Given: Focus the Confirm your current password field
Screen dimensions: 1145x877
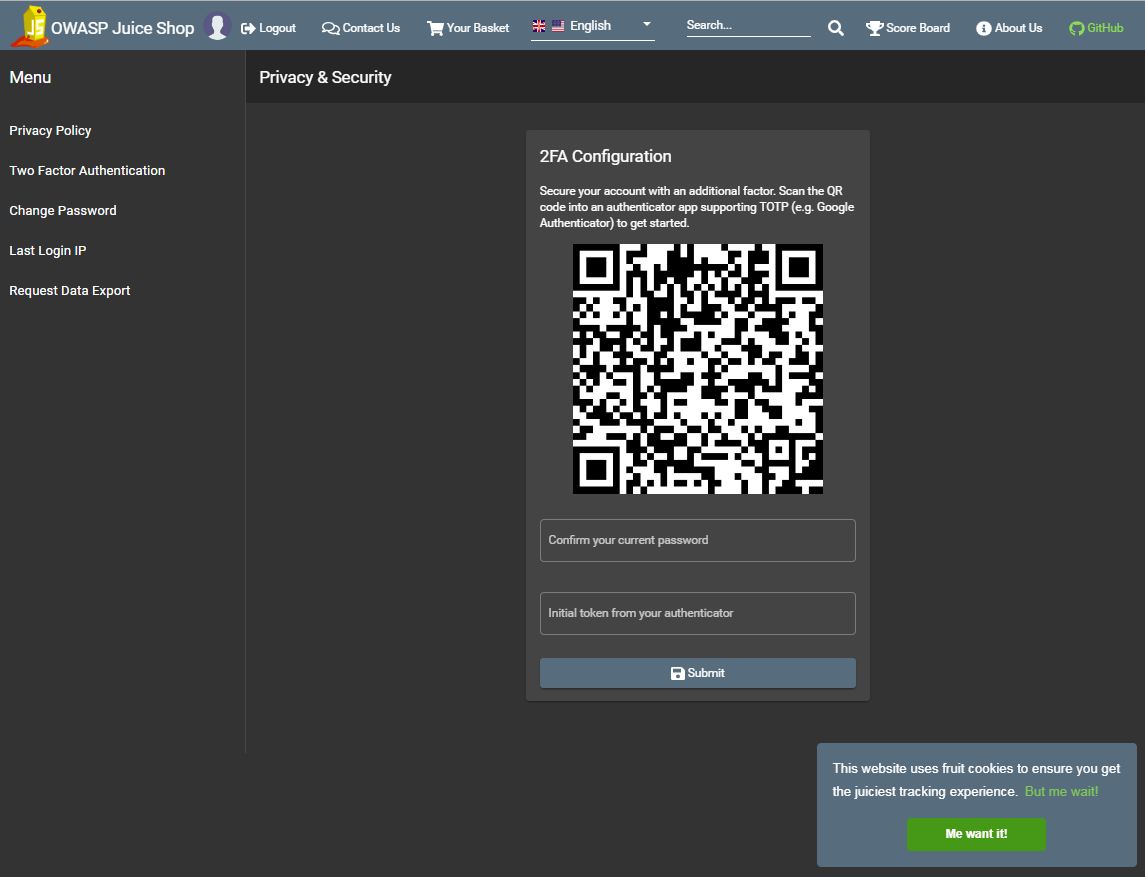Looking at the screenshot, I should 697,540.
